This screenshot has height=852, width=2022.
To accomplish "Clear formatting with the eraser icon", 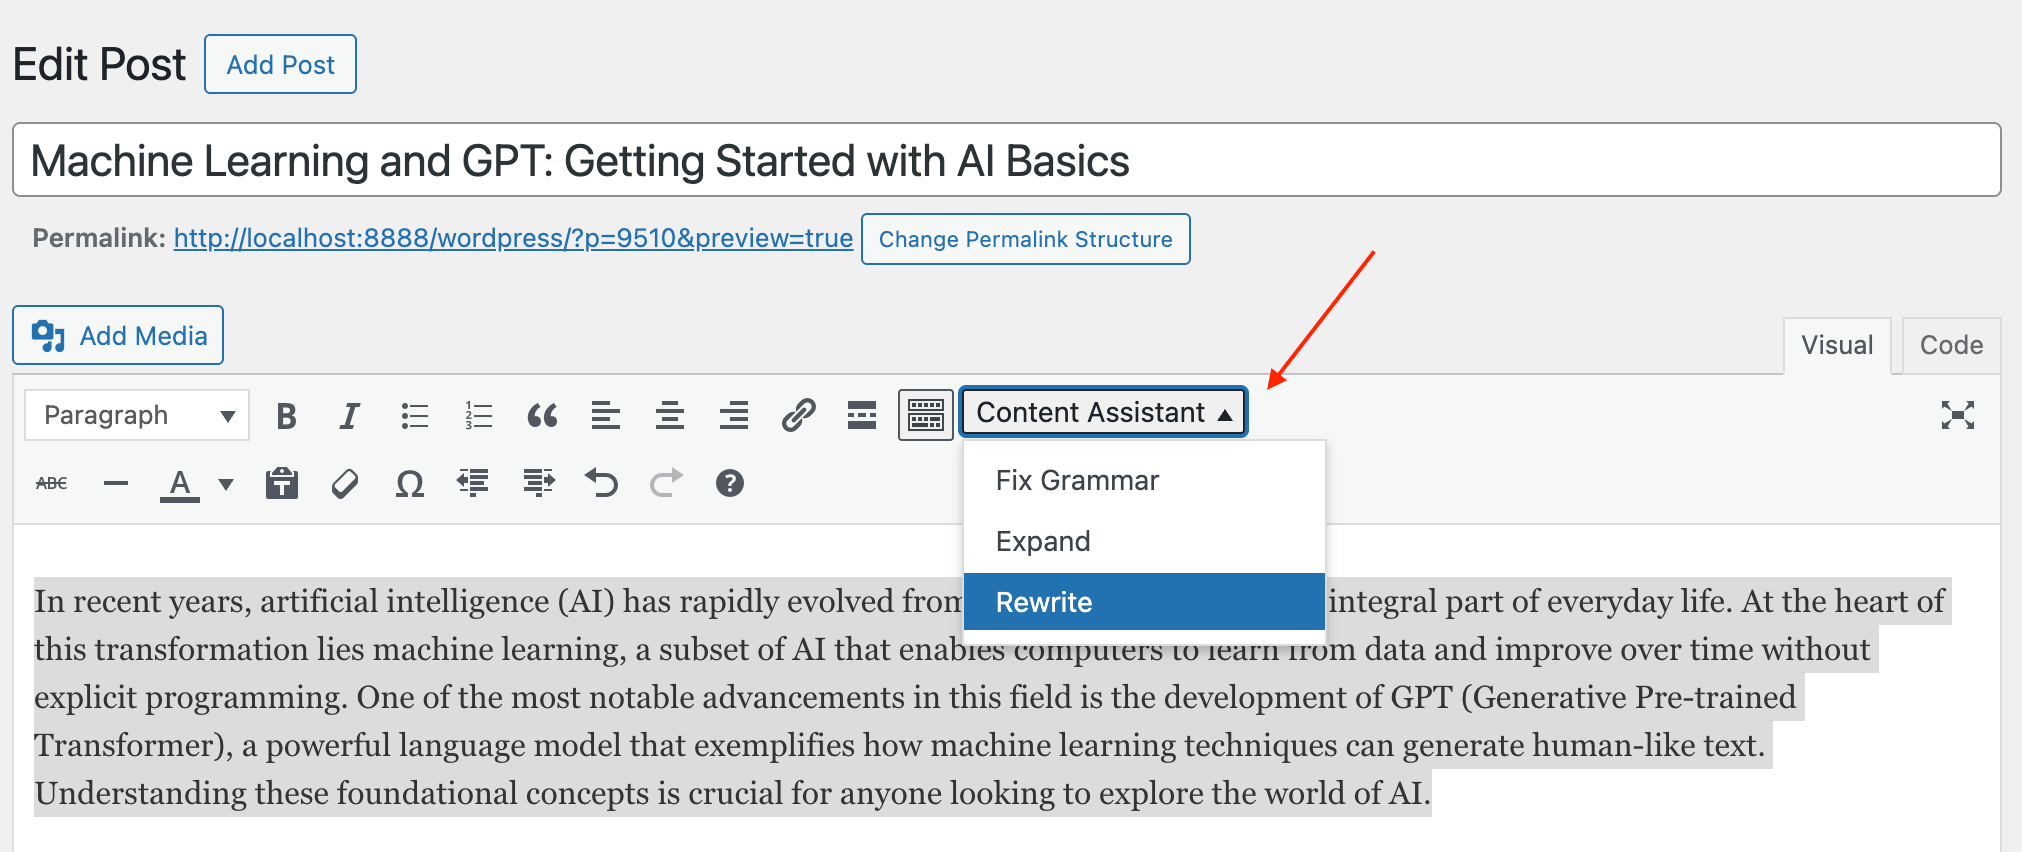I will (x=345, y=484).
